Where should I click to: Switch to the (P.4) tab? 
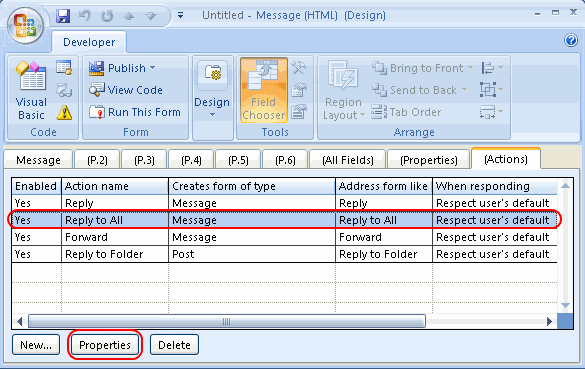pos(191,160)
